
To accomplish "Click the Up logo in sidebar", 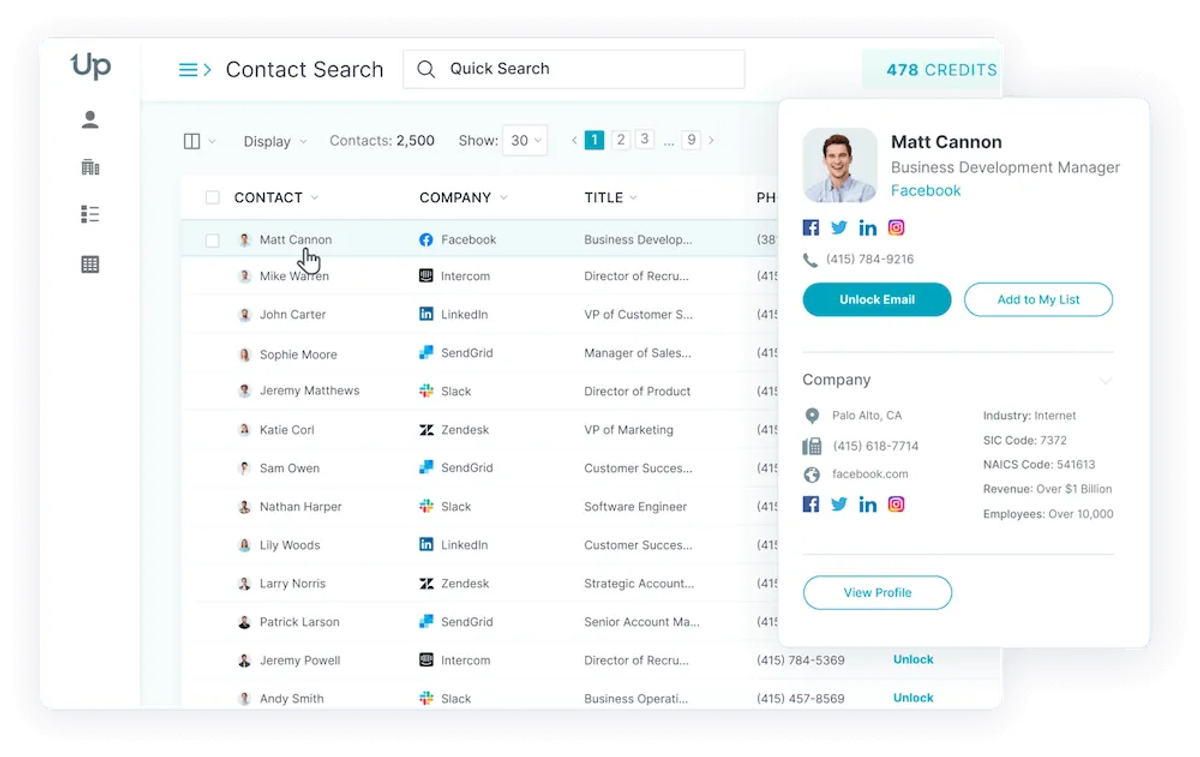I will [x=90, y=66].
